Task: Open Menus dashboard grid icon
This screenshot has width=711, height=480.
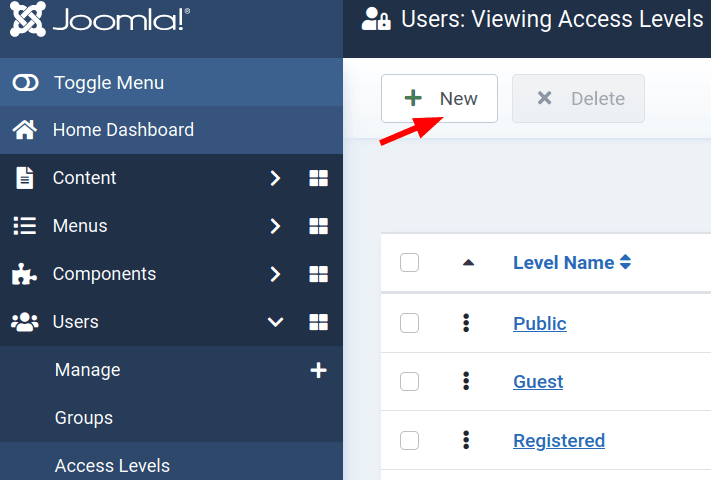Action: (x=318, y=226)
